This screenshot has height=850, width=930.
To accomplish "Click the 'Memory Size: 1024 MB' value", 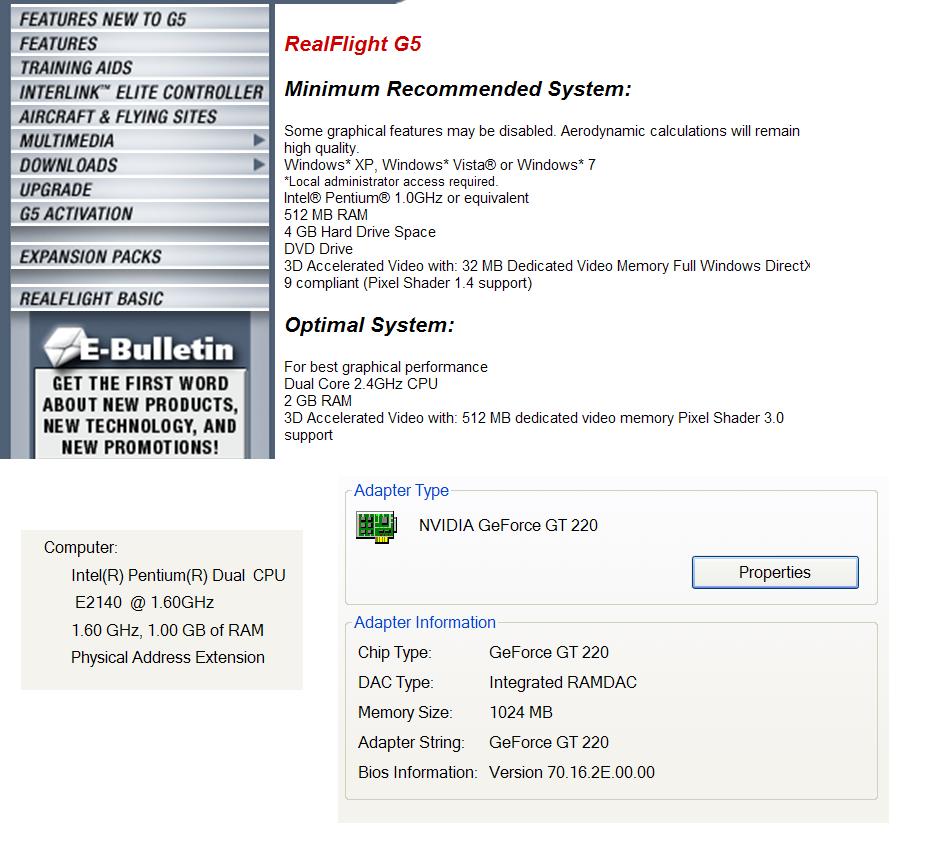I will 521,712.
